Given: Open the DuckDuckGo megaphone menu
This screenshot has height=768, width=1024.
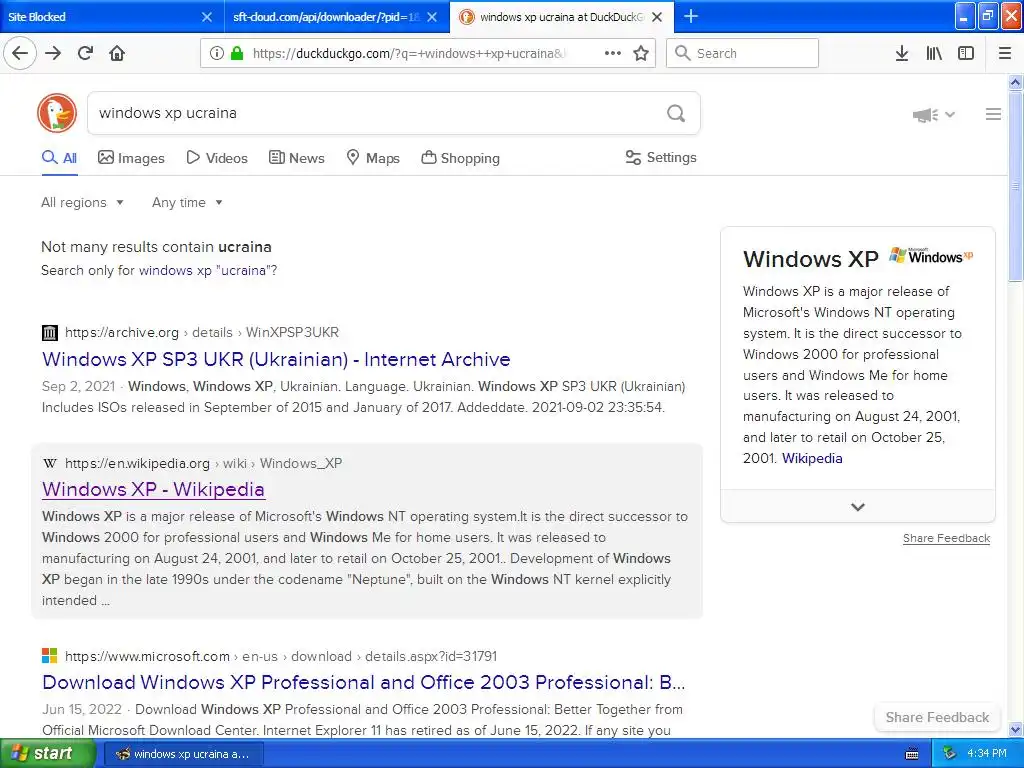Looking at the screenshot, I should (x=933, y=115).
